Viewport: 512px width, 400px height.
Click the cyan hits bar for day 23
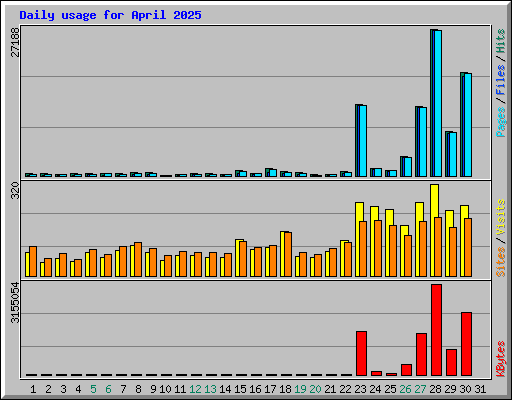[363, 141]
